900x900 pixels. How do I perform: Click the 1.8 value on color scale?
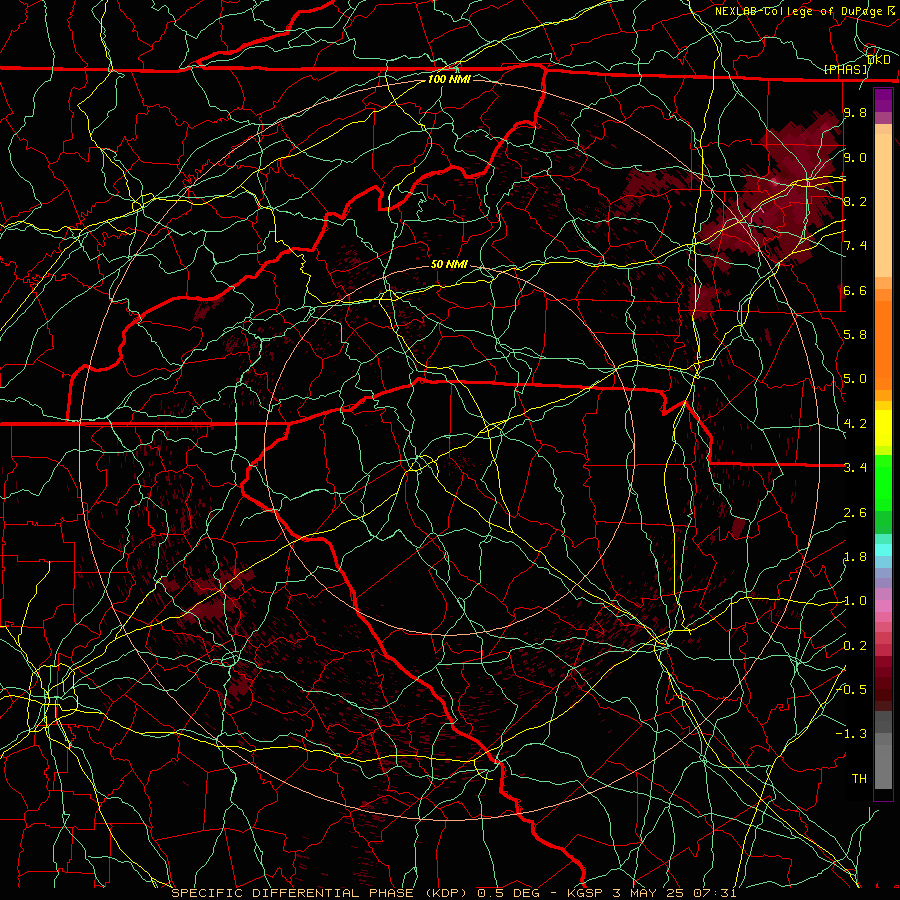855,557
